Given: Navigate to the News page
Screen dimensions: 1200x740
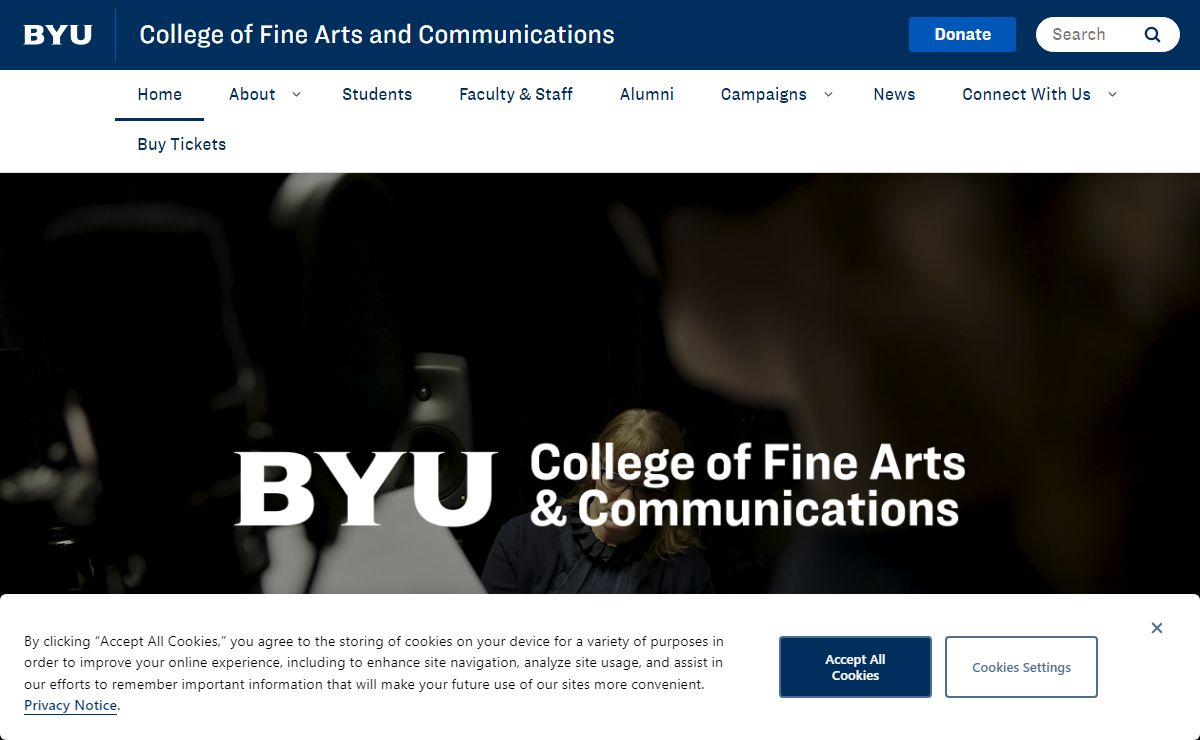Looking at the screenshot, I should 894,94.
